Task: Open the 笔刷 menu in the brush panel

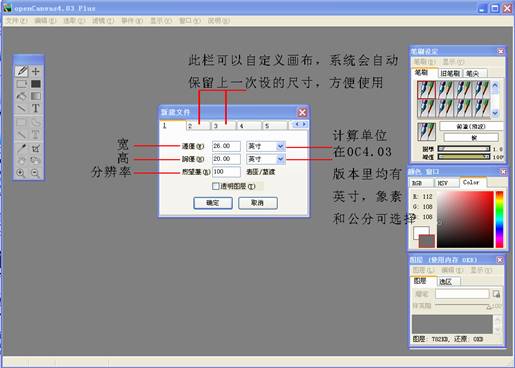Action: click(425, 62)
